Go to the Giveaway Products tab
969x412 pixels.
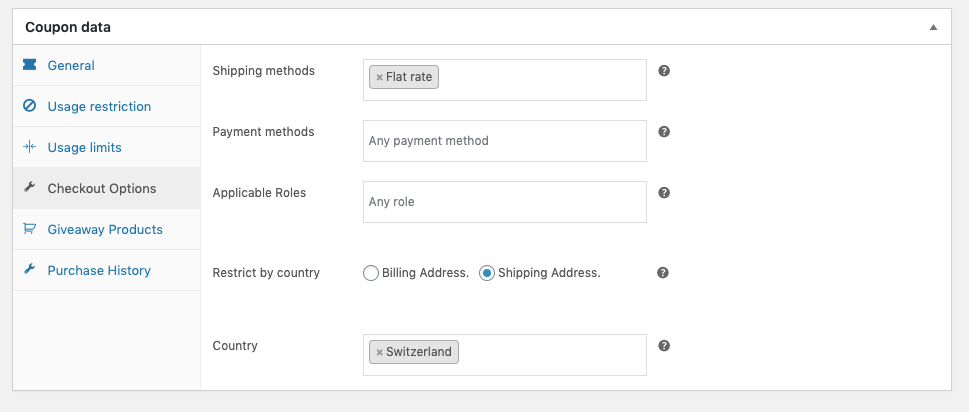click(105, 229)
